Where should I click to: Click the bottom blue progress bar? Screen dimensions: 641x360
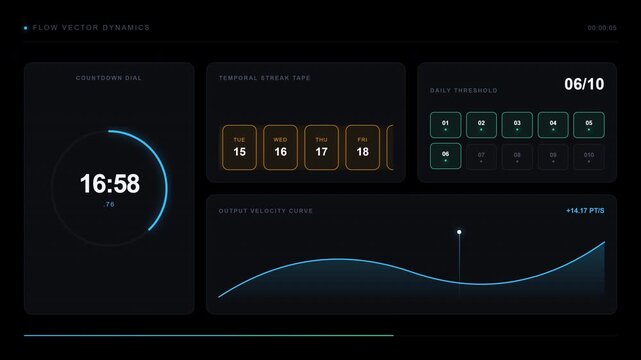click(208, 335)
